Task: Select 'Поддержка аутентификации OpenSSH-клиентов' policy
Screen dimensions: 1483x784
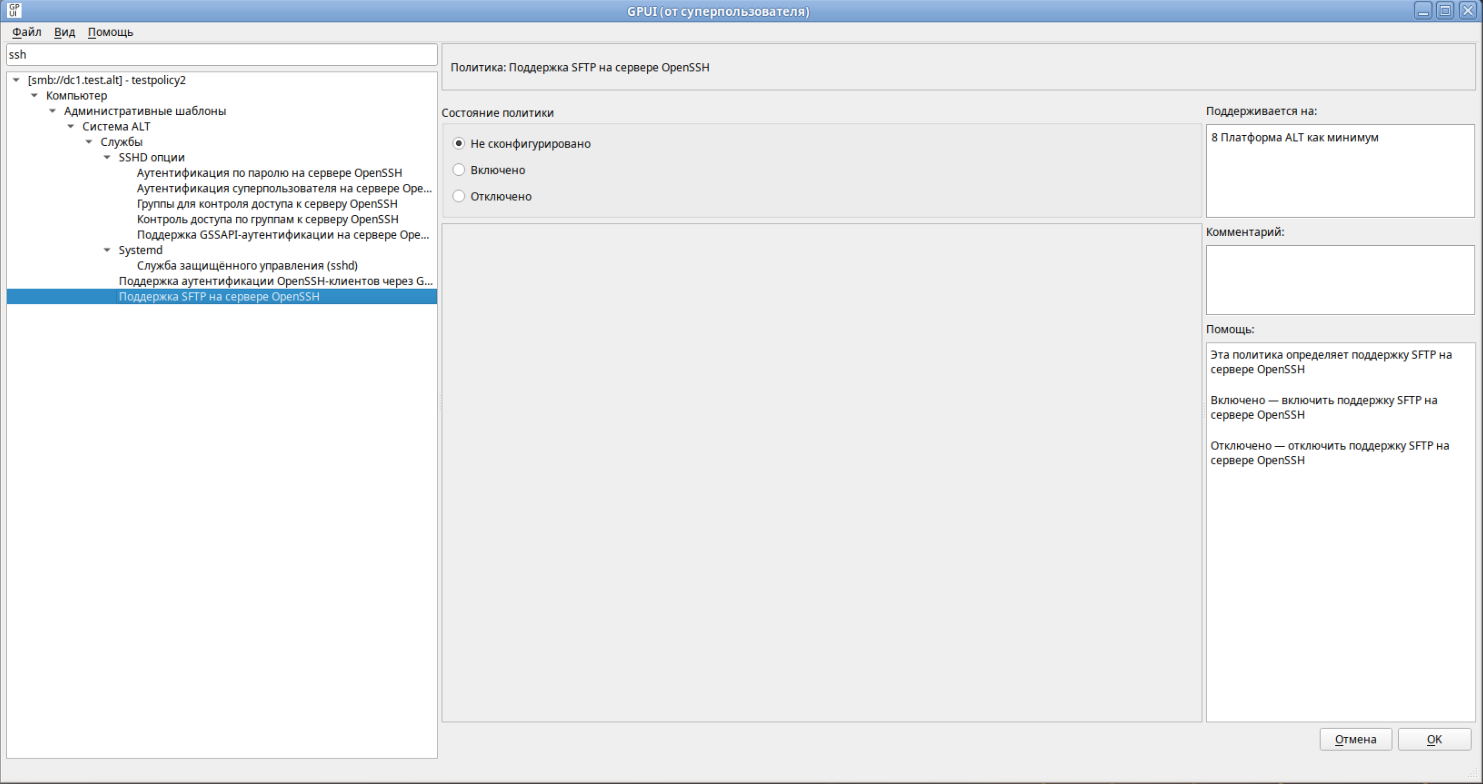Action: click(275, 281)
